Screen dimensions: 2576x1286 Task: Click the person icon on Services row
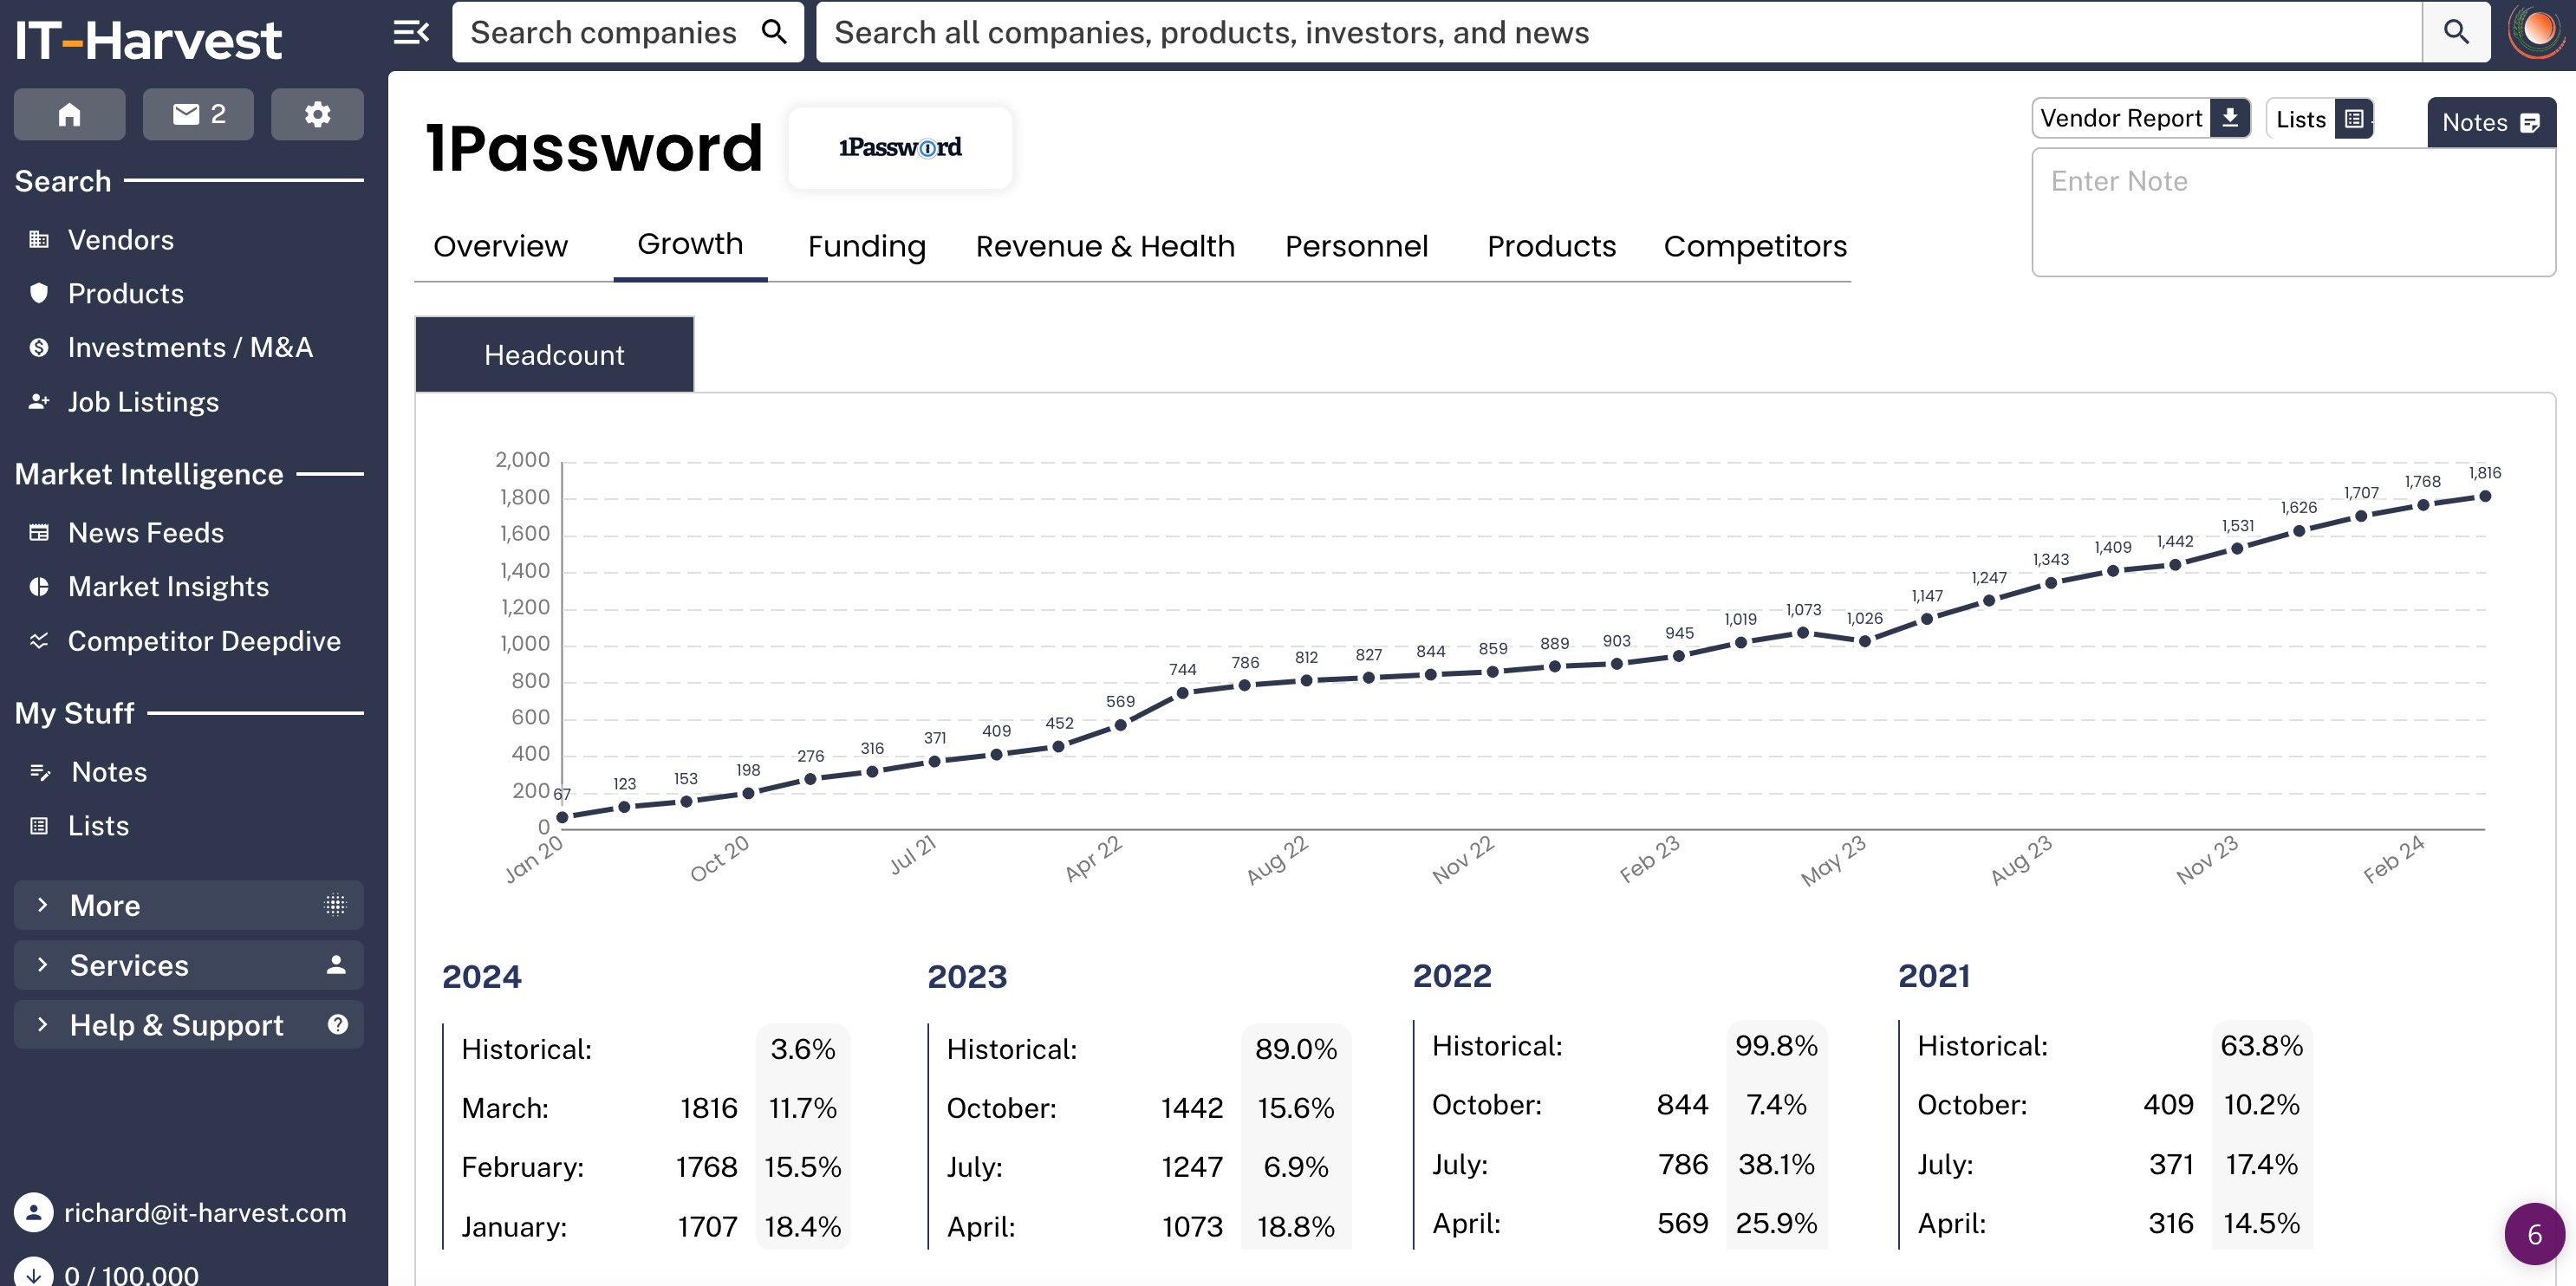coord(336,965)
